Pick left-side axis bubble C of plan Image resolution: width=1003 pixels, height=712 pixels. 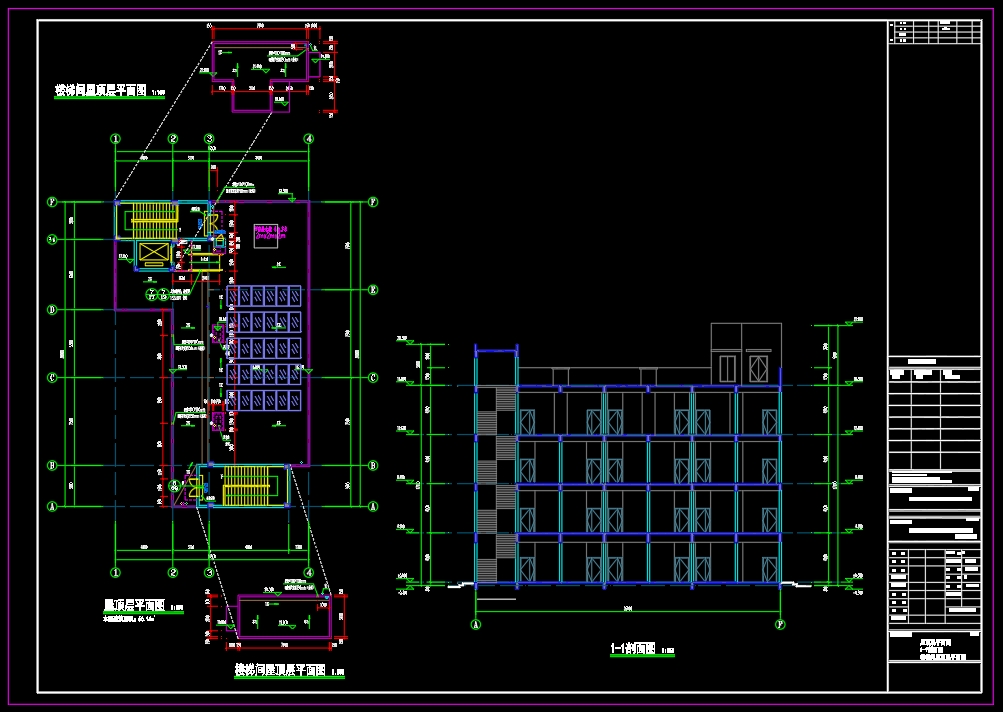point(52,377)
